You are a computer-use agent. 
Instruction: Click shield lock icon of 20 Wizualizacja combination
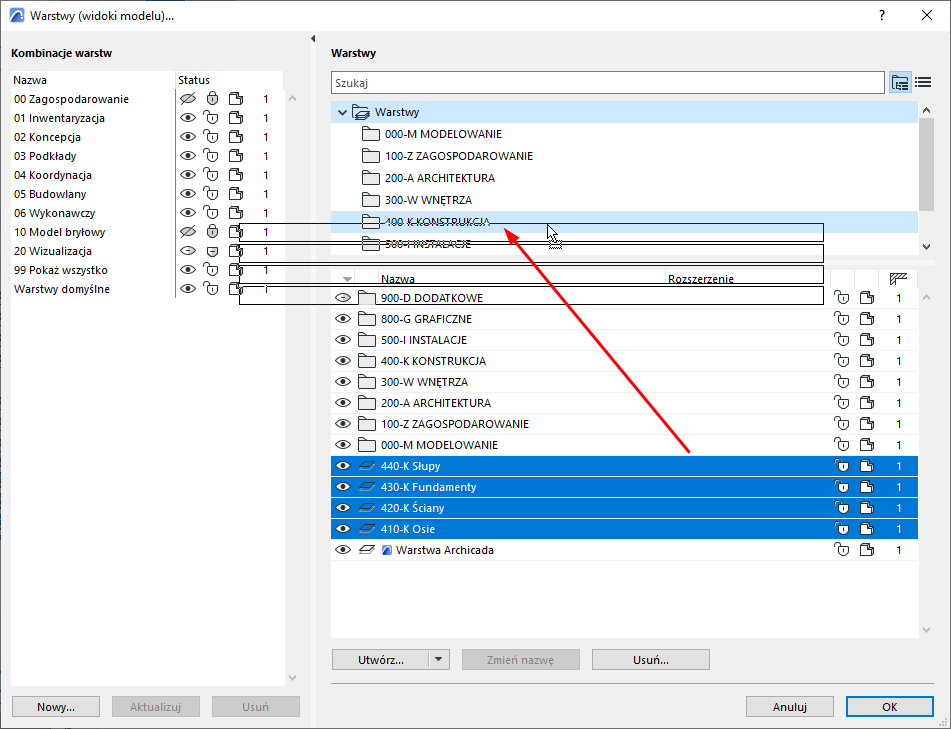pos(212,251)
